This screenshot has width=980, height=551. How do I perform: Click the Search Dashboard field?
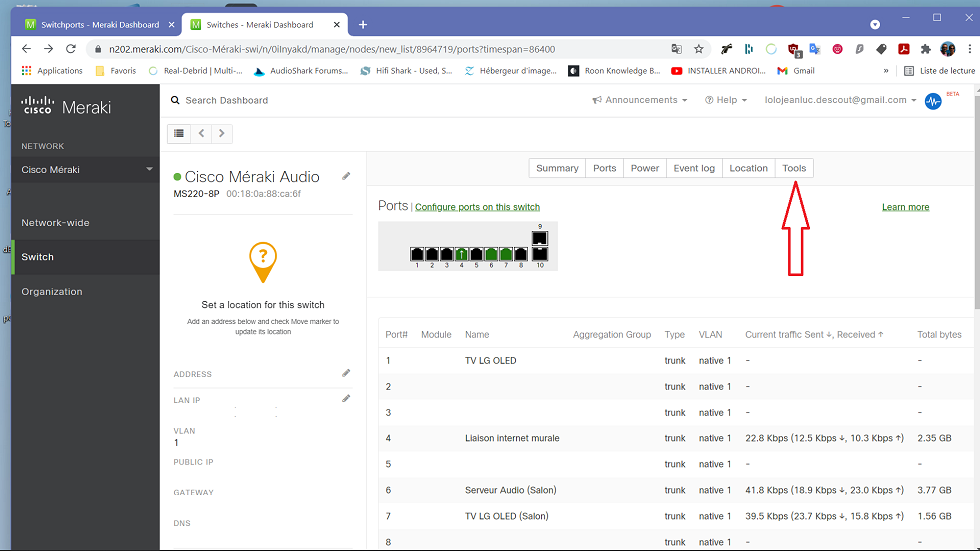(x=226, y=100)
